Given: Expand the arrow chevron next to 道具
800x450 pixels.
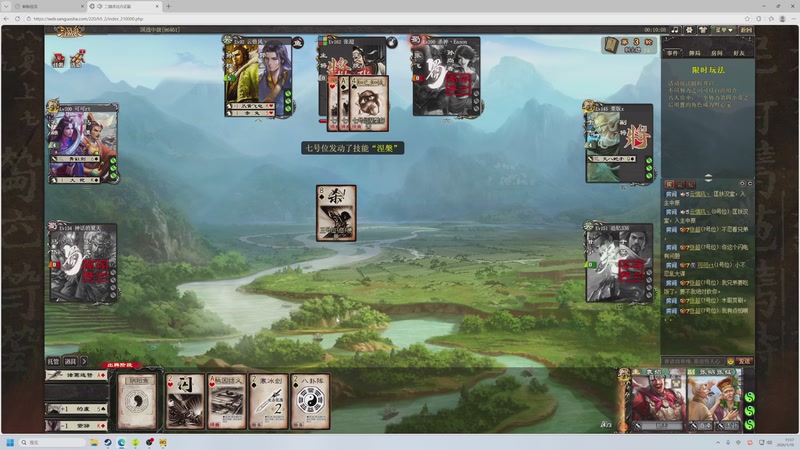Looking at the screenshot, I should click(84, 361).
